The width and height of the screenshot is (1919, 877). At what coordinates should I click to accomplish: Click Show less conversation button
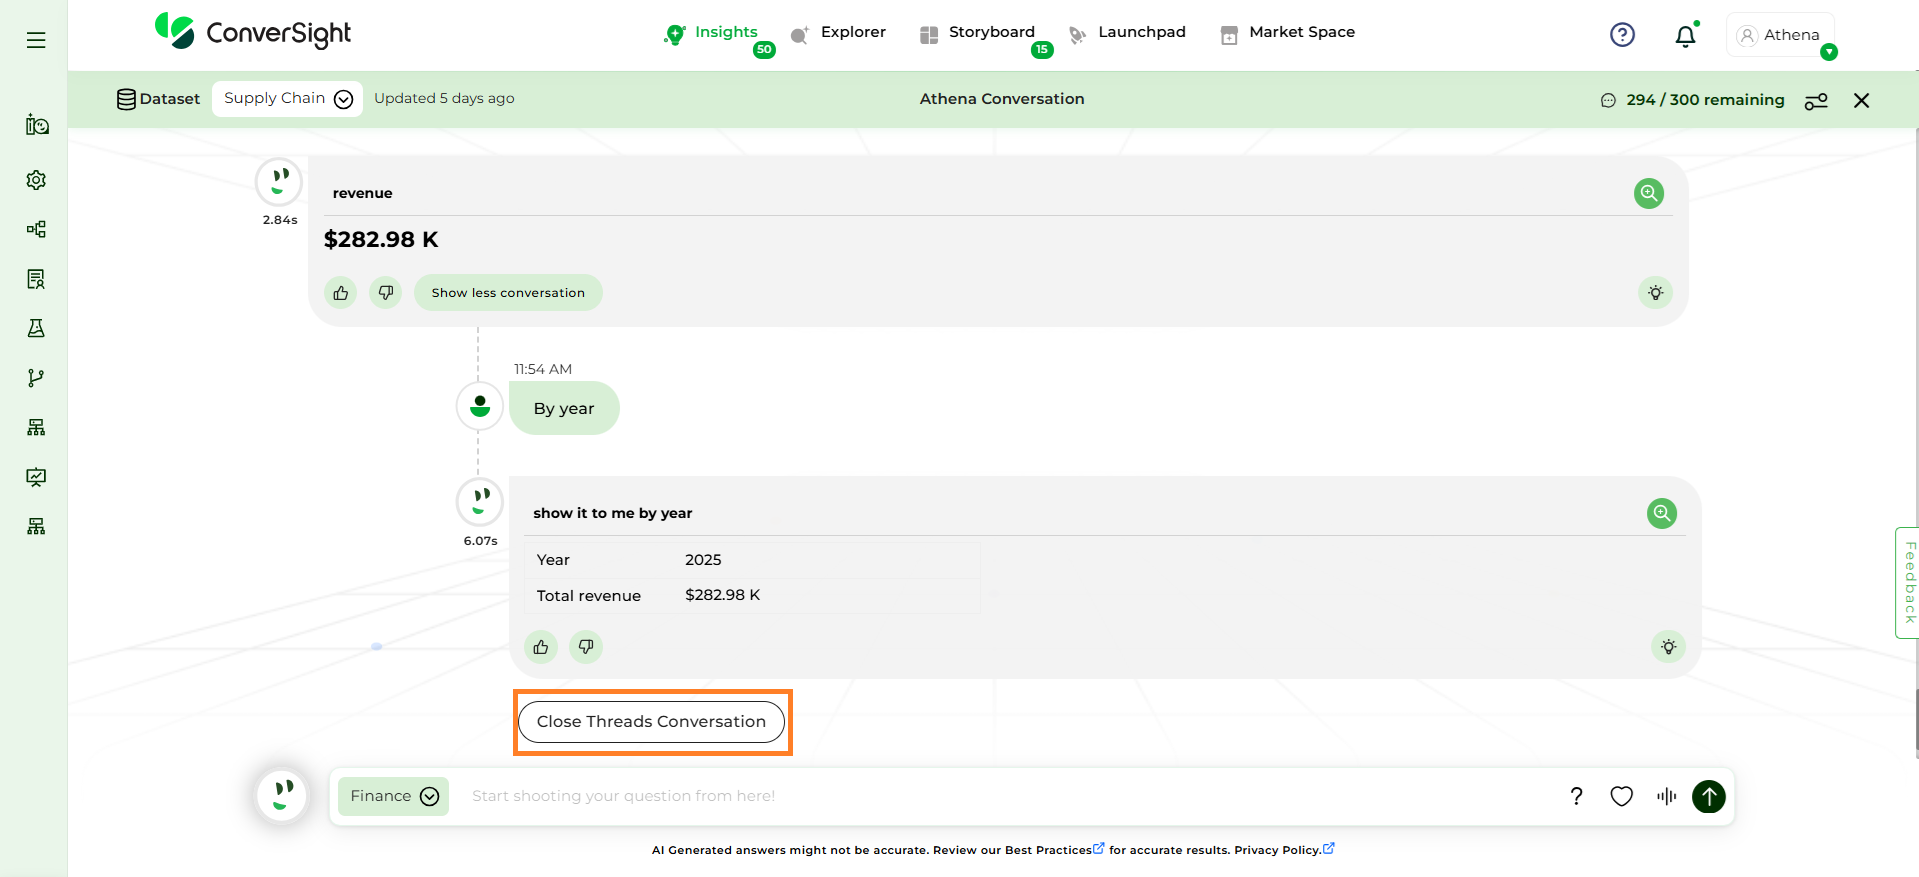click(x=508, y=293)
